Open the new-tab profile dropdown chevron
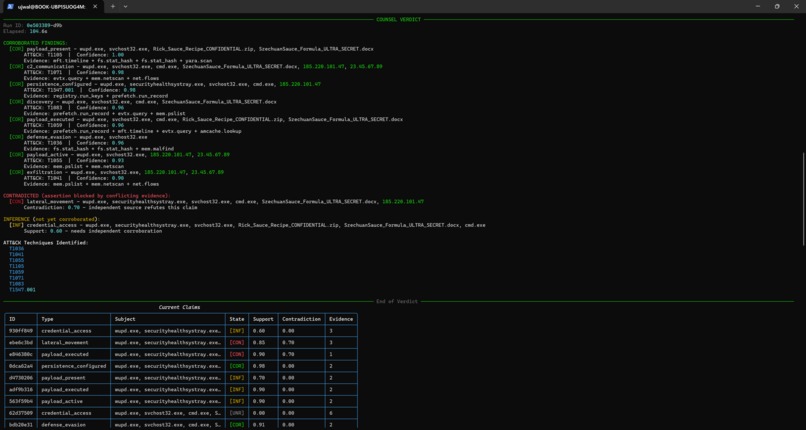Viewport: 806px width, 430px height. [x=125, y=6]
